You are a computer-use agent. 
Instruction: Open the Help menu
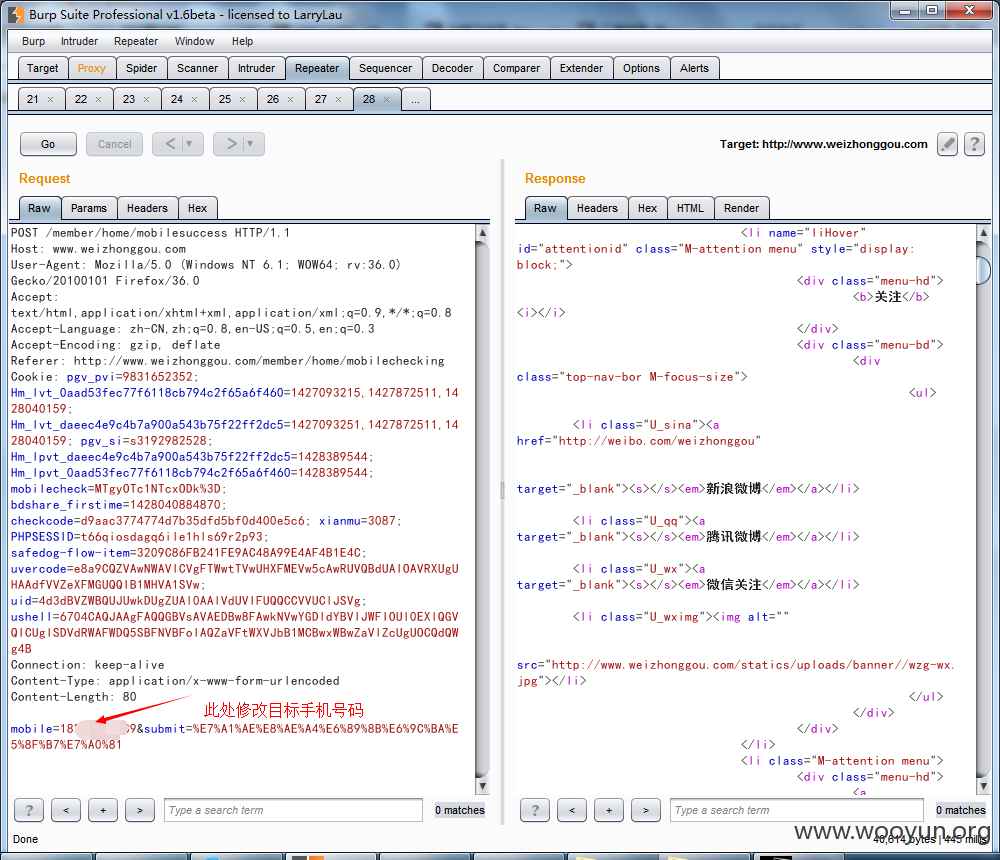click(242, 41)
